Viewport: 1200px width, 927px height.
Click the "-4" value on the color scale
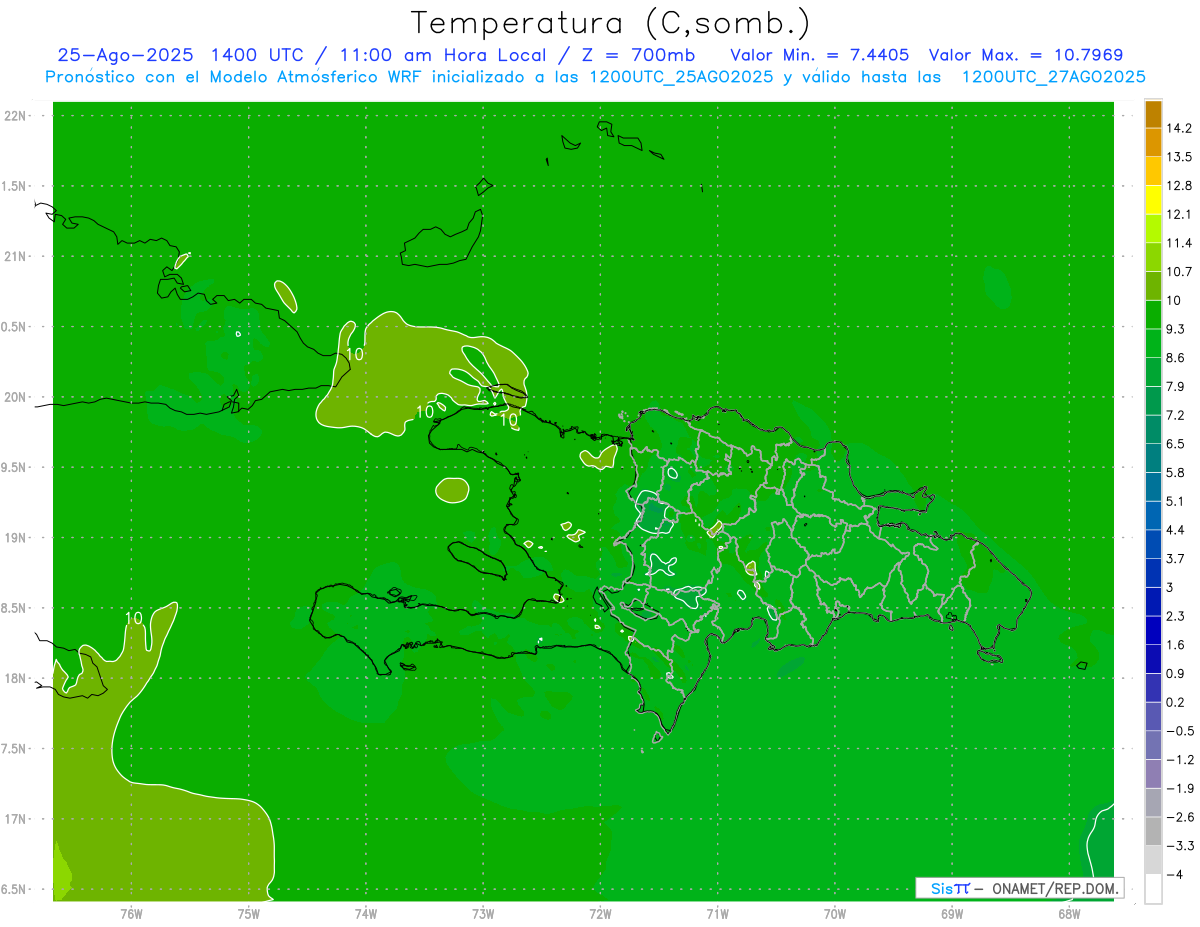(x=1174, y=875)
